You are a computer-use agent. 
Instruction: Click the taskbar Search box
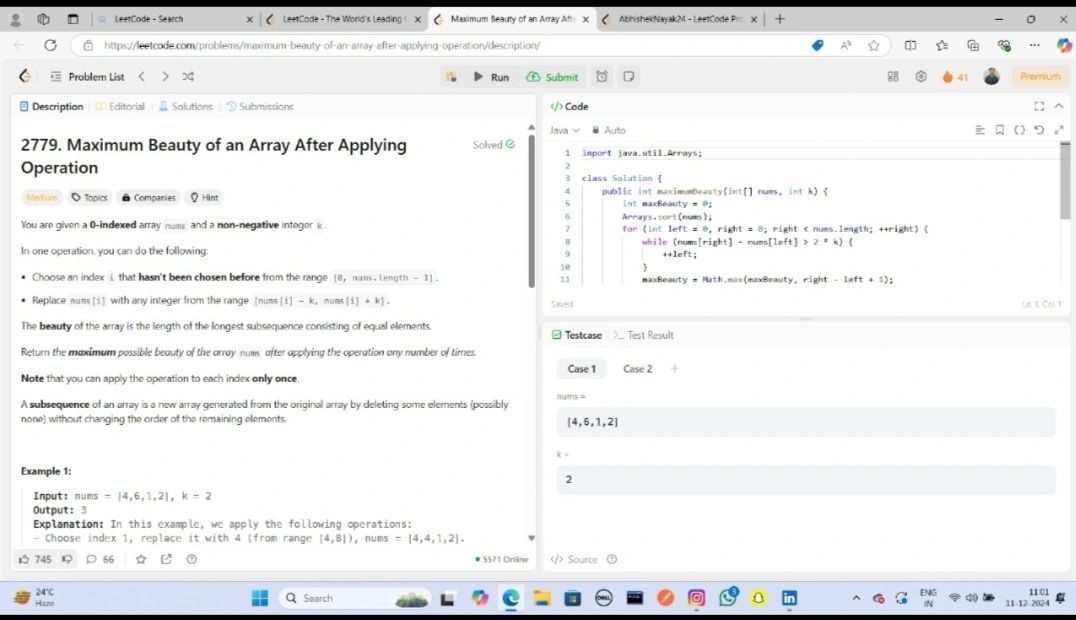point(354,598)
